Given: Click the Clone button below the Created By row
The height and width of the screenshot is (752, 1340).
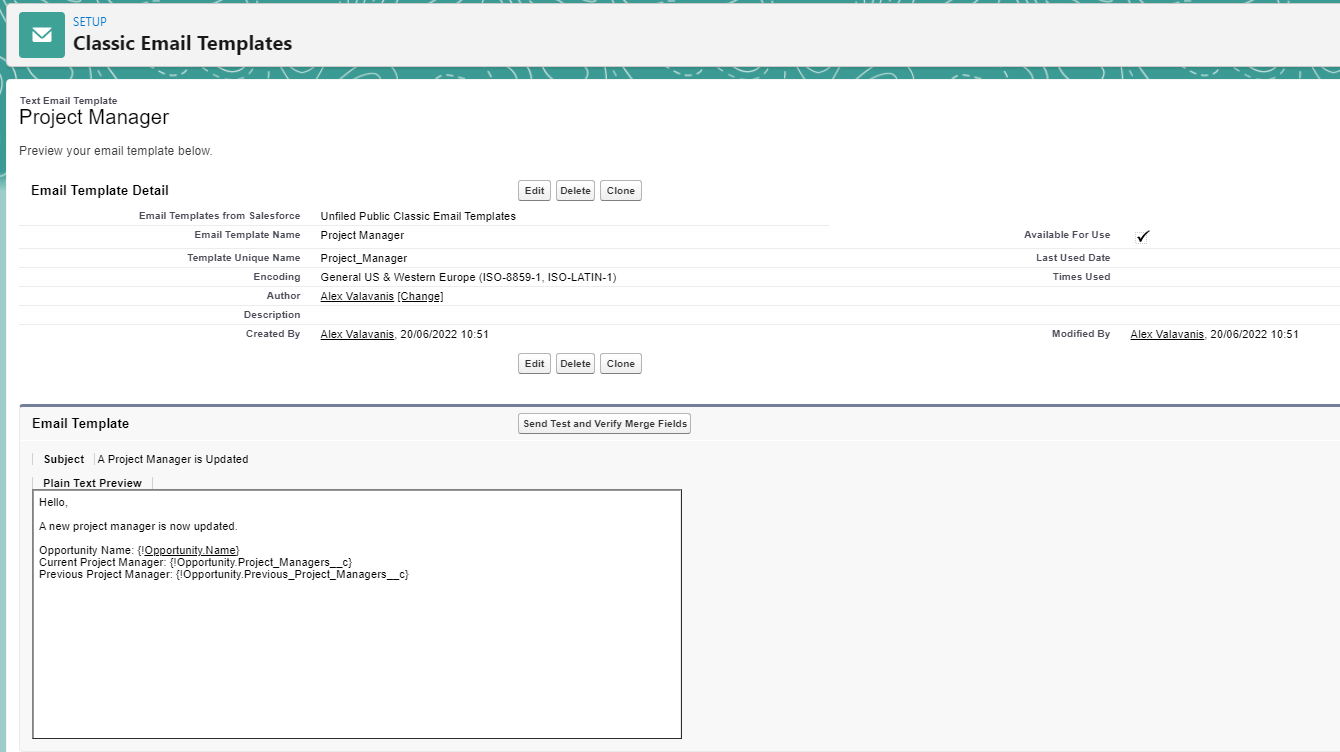Looking at the screenshot, I should coord(620,364).
